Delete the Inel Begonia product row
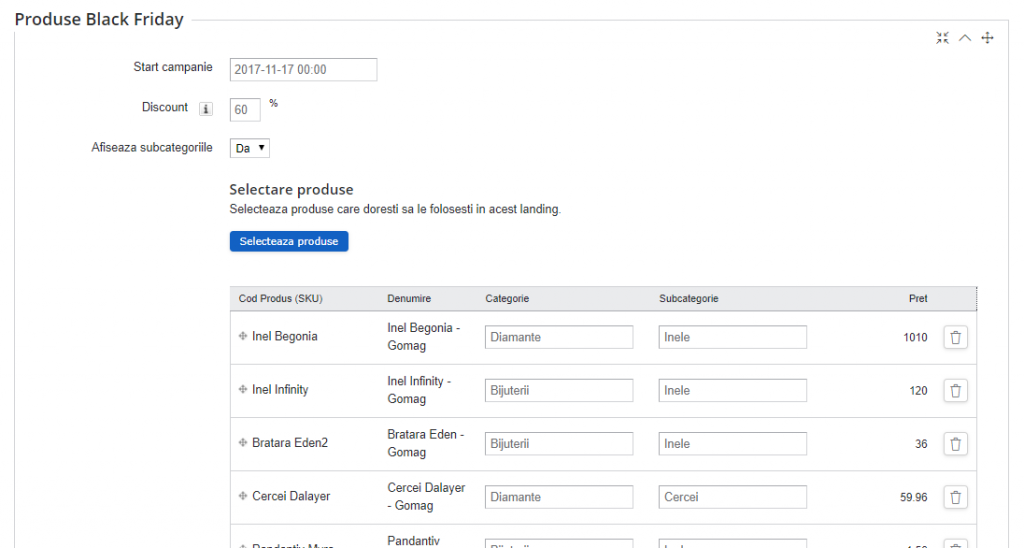1024x548 pixels. click(x=955, y=338)
